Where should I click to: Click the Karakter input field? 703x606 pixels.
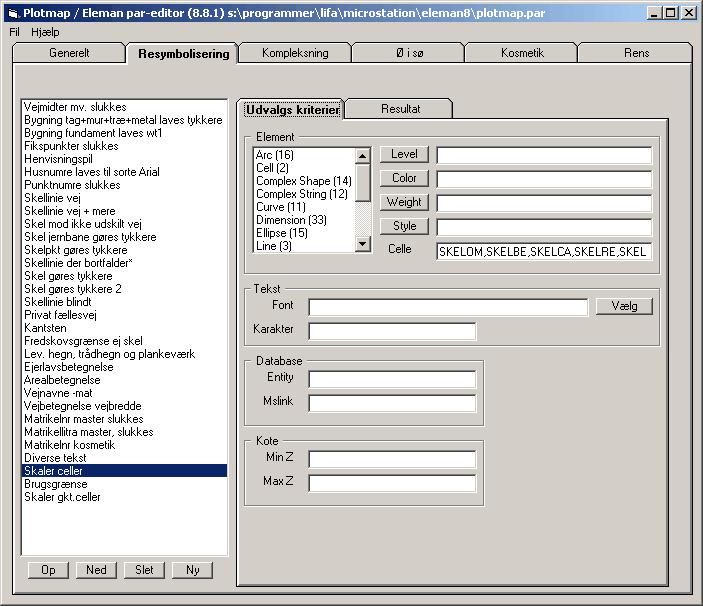392,331
